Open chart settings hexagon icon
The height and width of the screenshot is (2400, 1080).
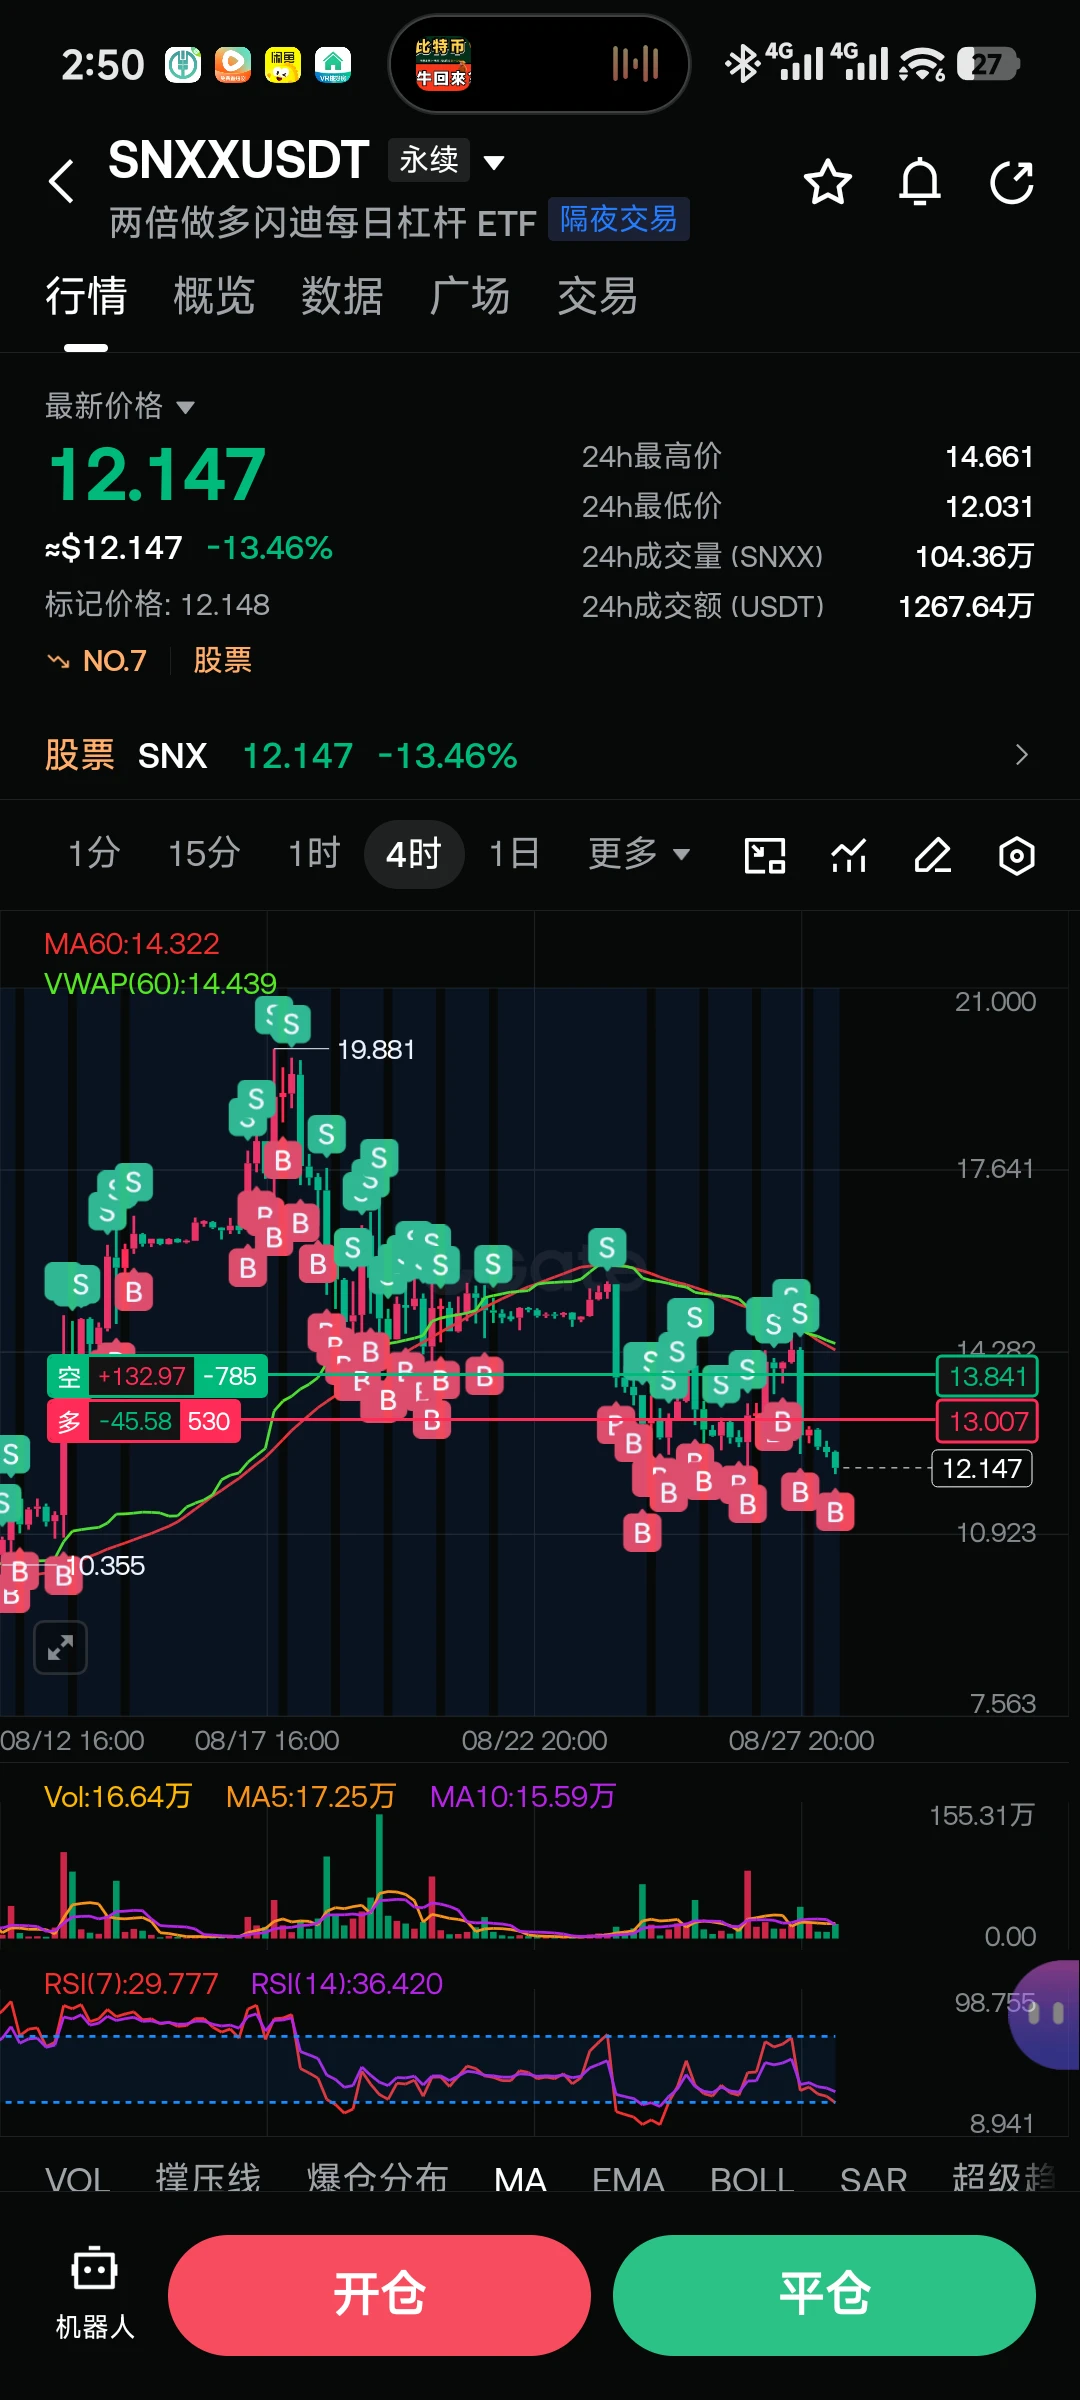pos(1016,856)
